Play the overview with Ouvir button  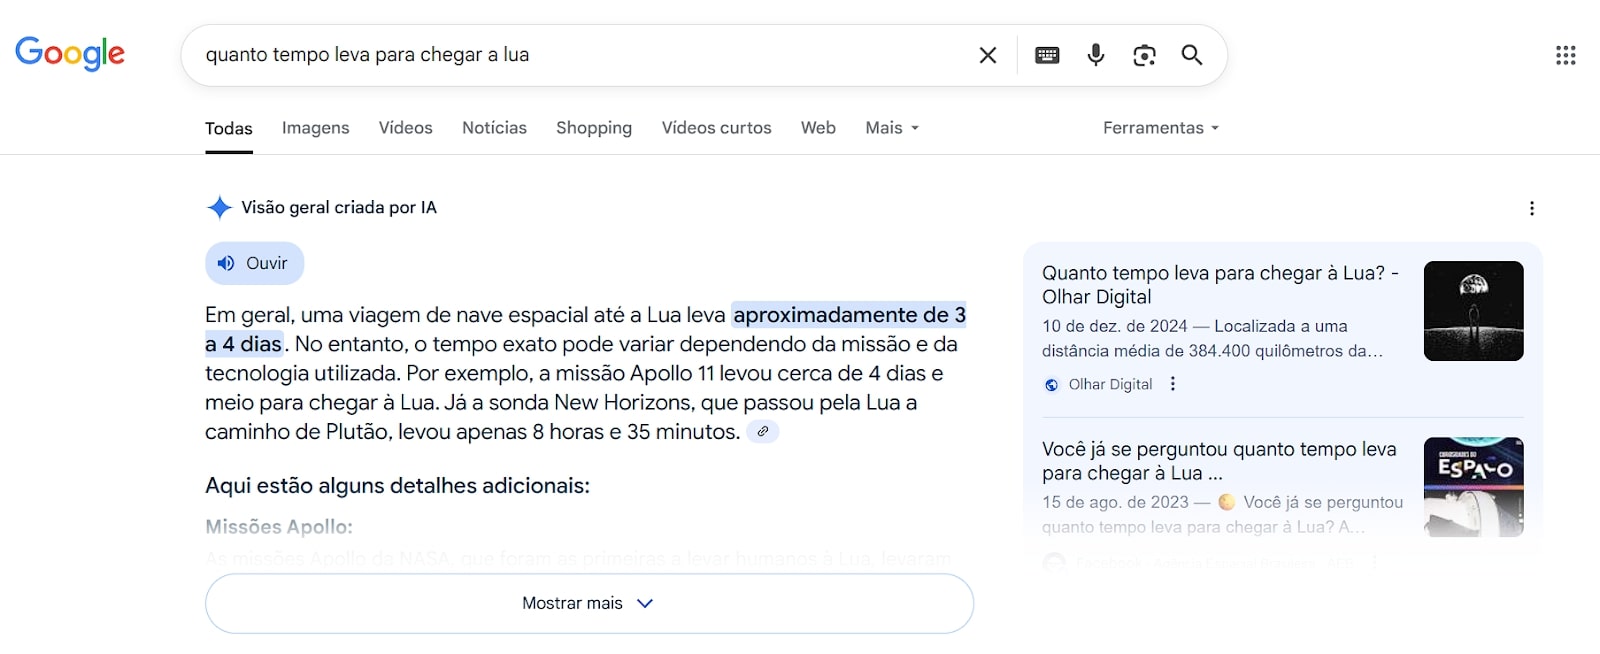(x=254, y=263)
